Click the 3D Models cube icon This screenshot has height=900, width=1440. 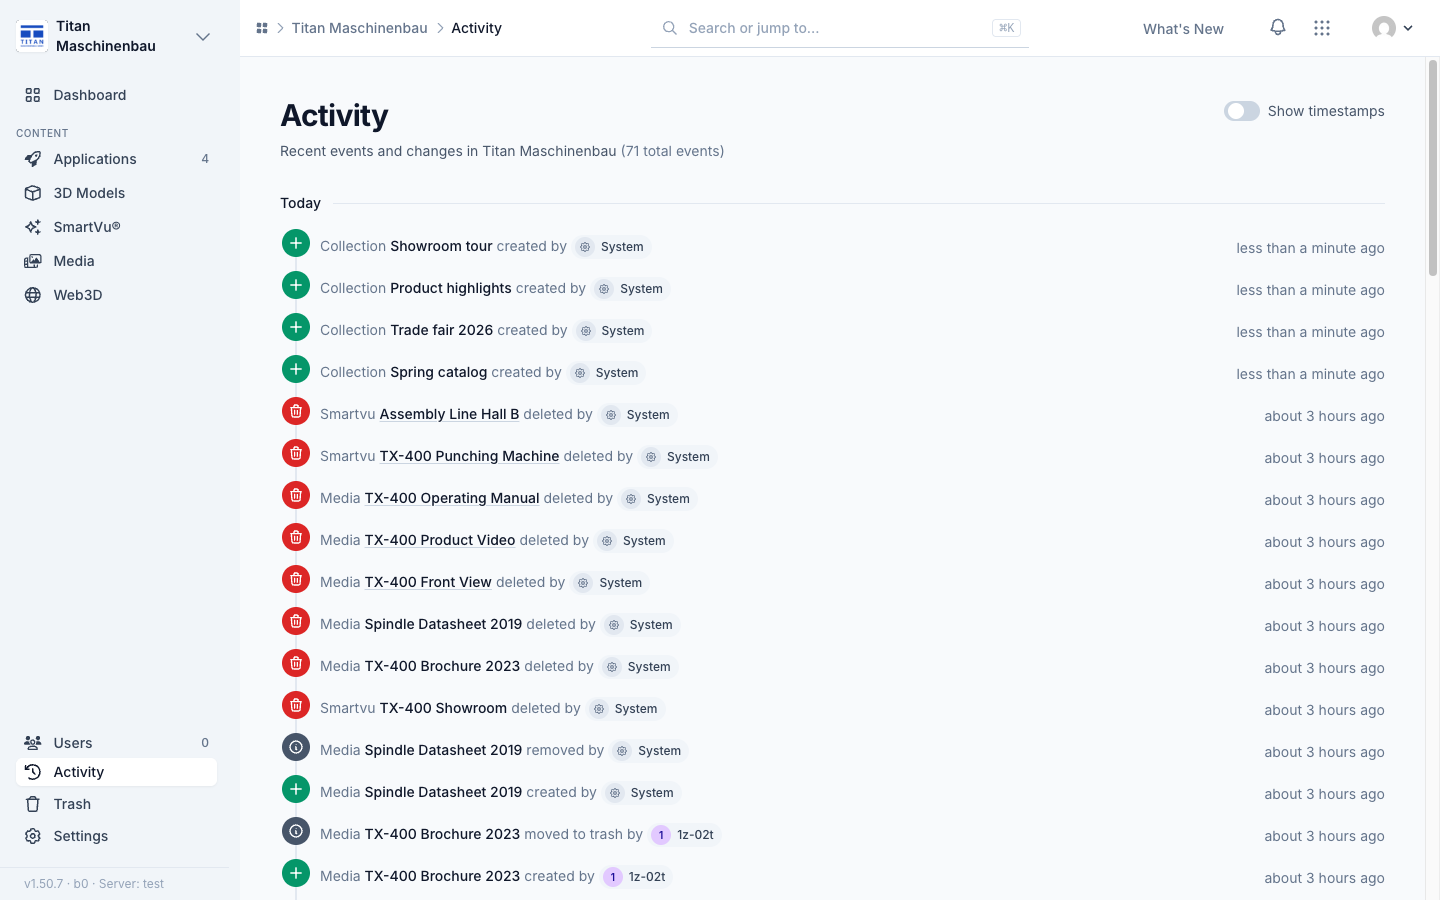(33, 193)
